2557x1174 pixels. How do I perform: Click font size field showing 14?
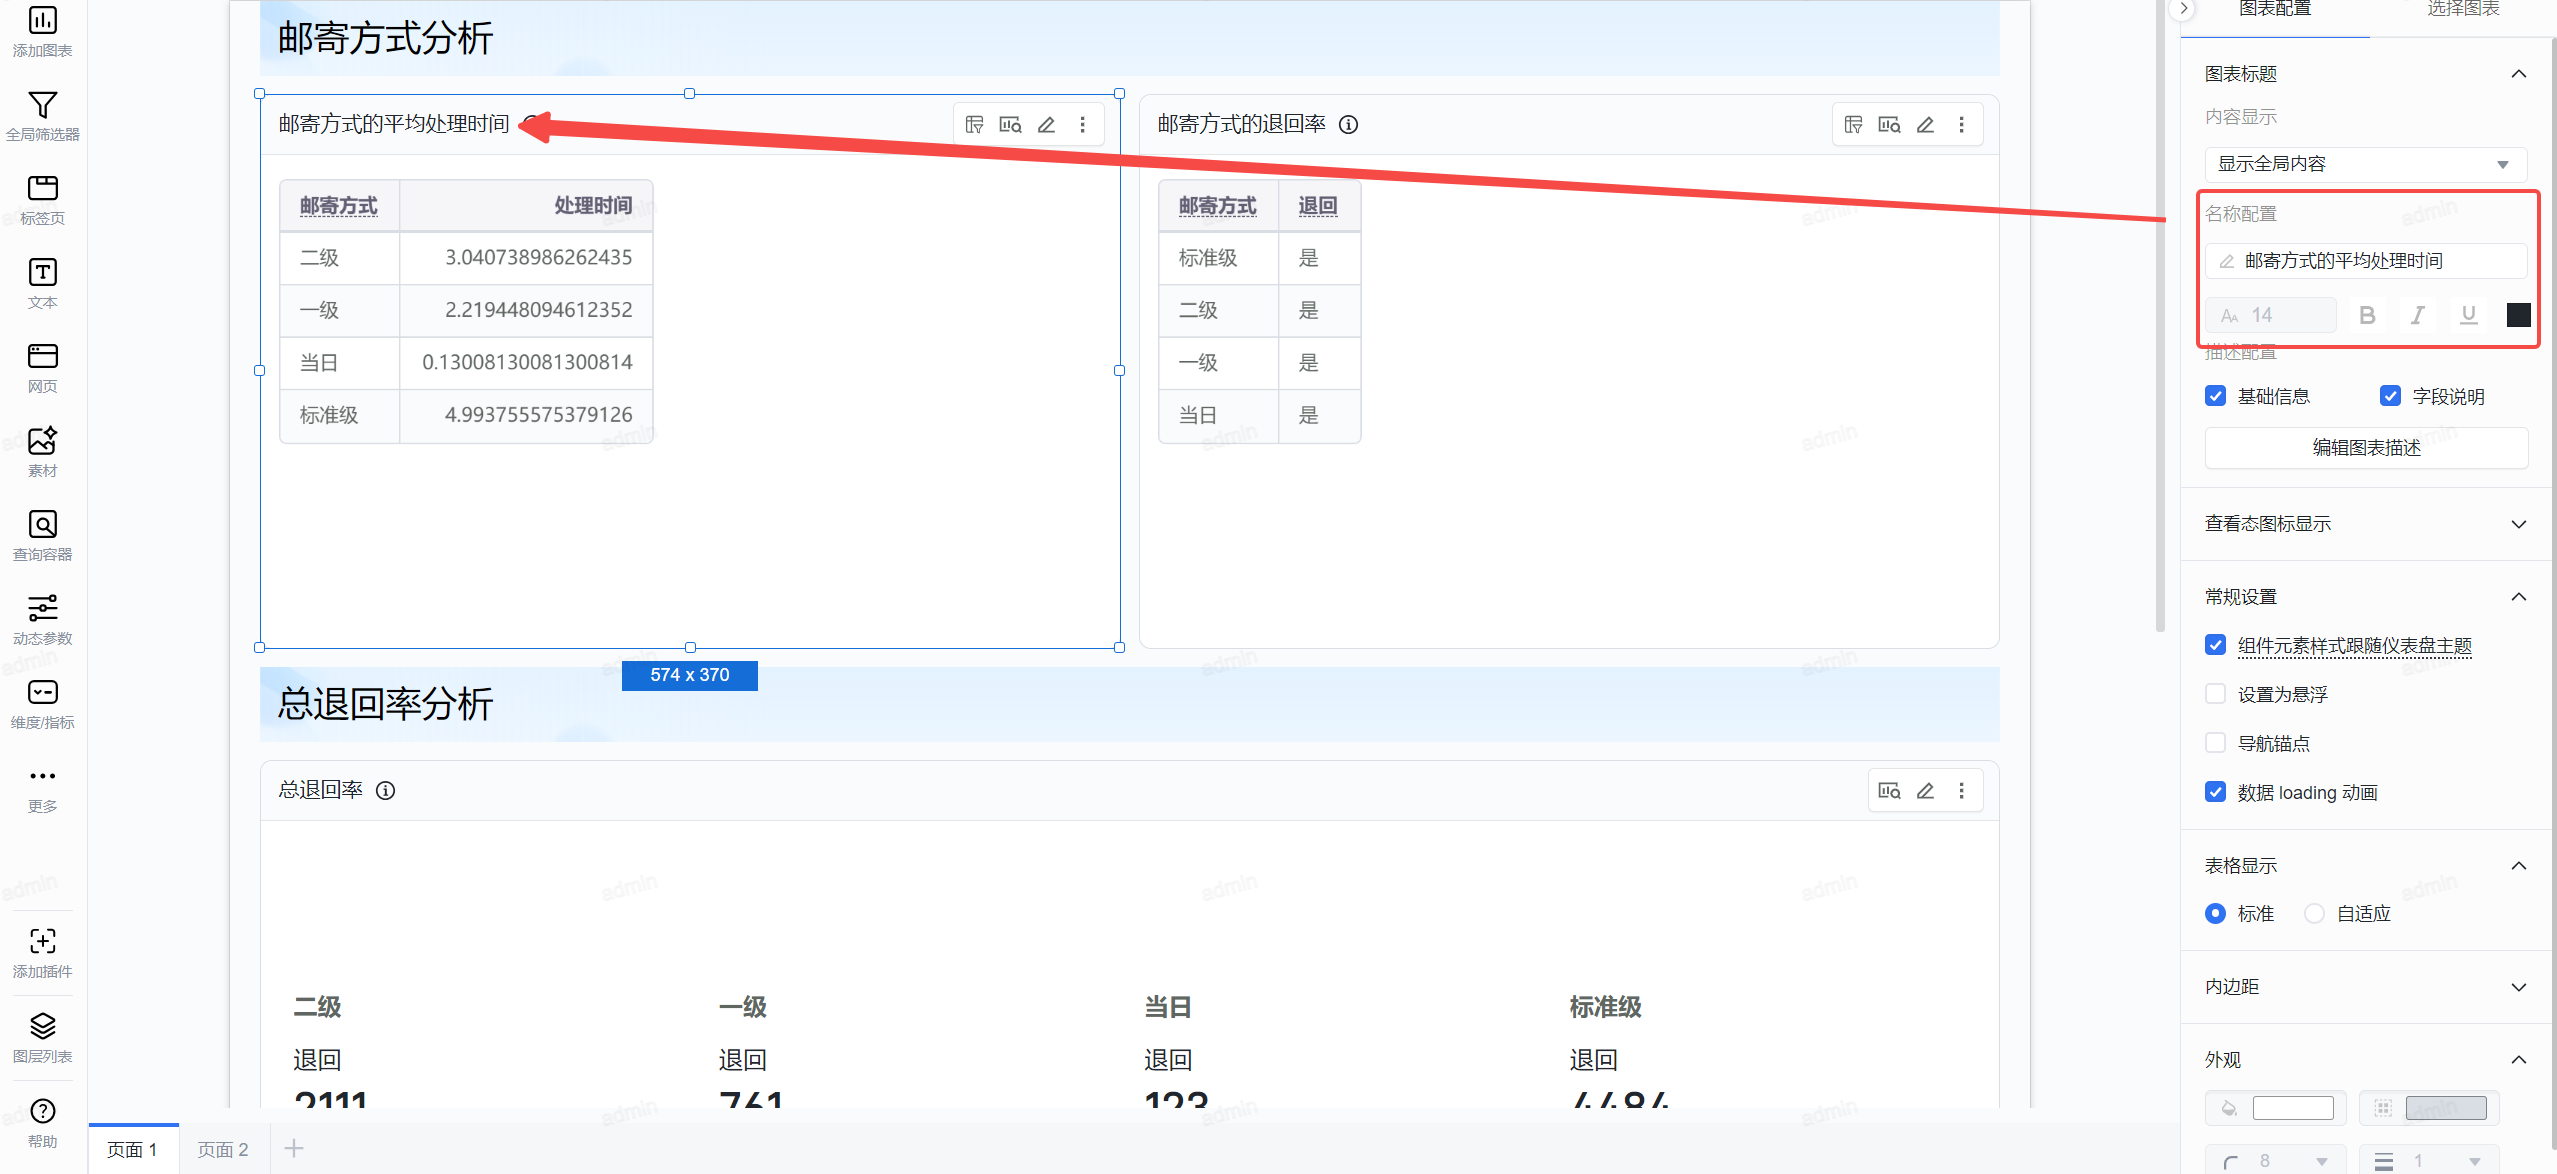(x=2270, y=316)
